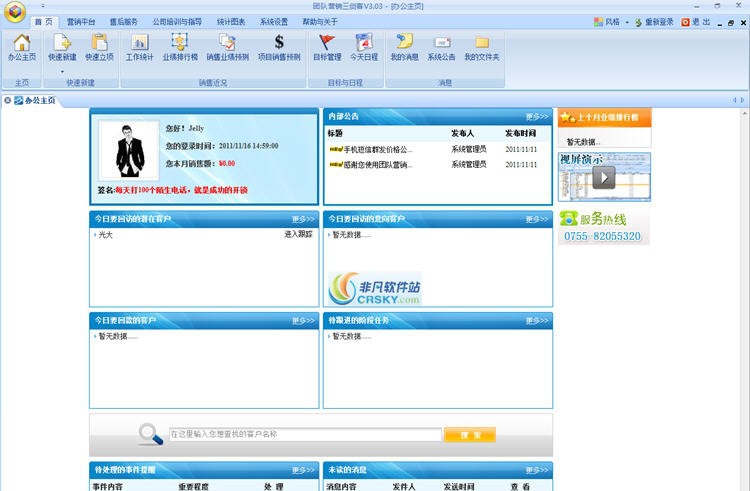Expand the 快速新建 dropdown arrow

click(62, 72)
